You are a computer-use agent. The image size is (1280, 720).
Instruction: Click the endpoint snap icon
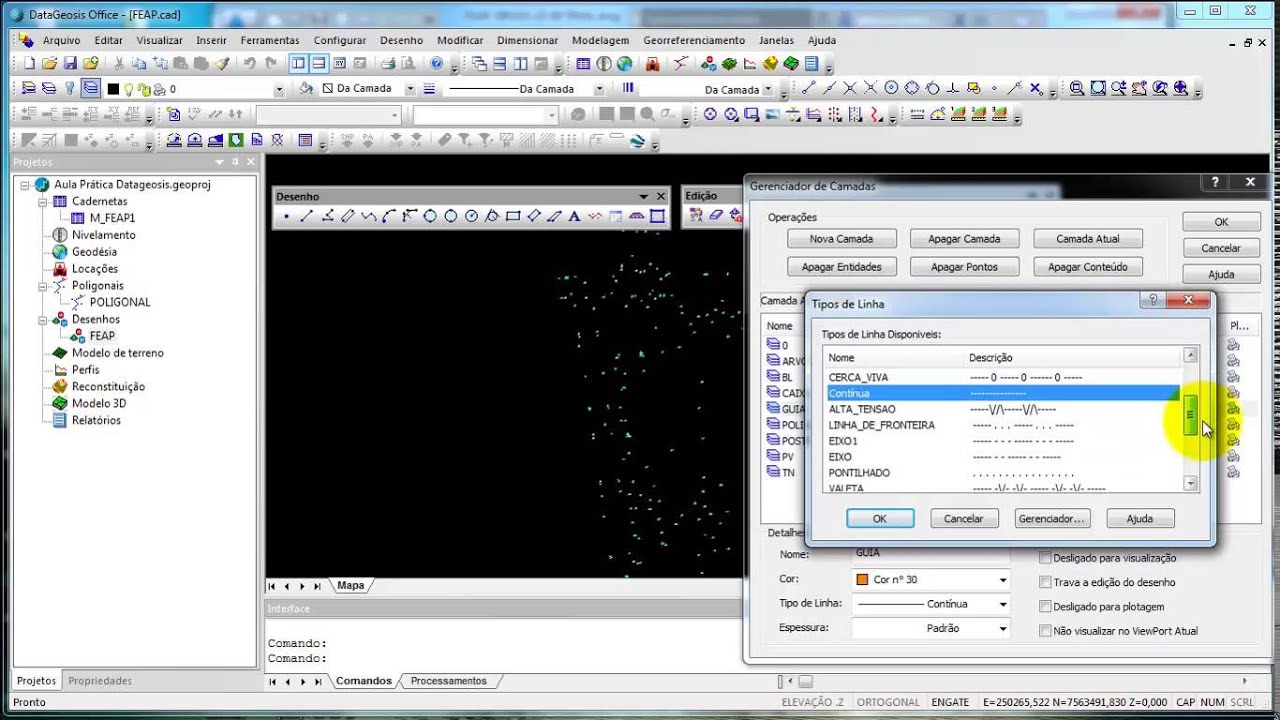coord(808,88)
